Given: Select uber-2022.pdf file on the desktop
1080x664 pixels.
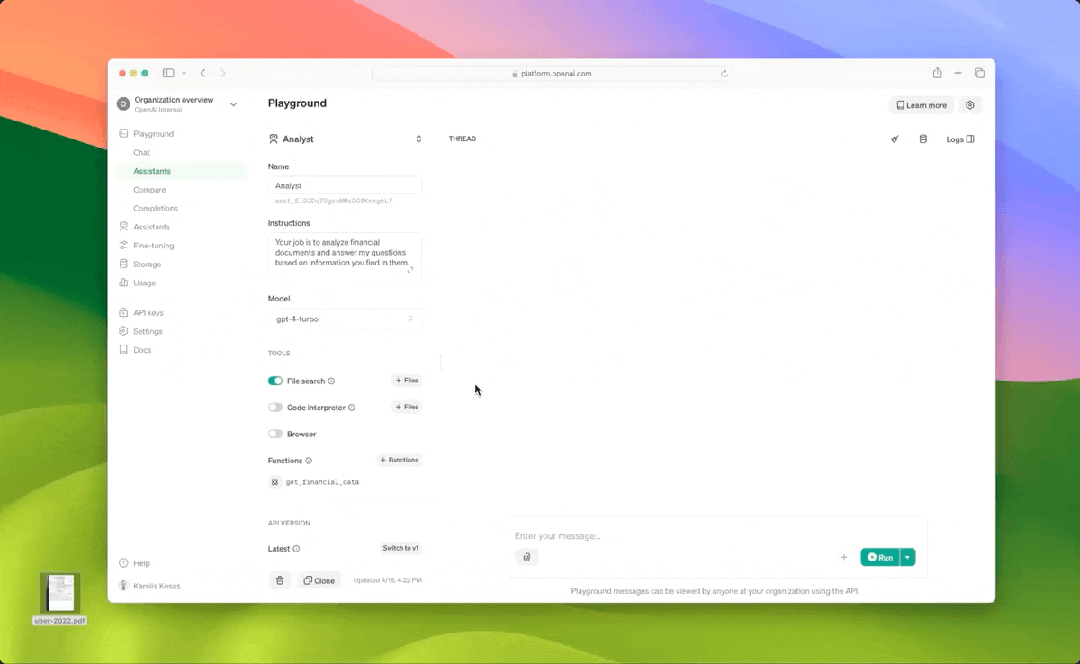Looking at the screenshot, I should [x=60, y=599].
